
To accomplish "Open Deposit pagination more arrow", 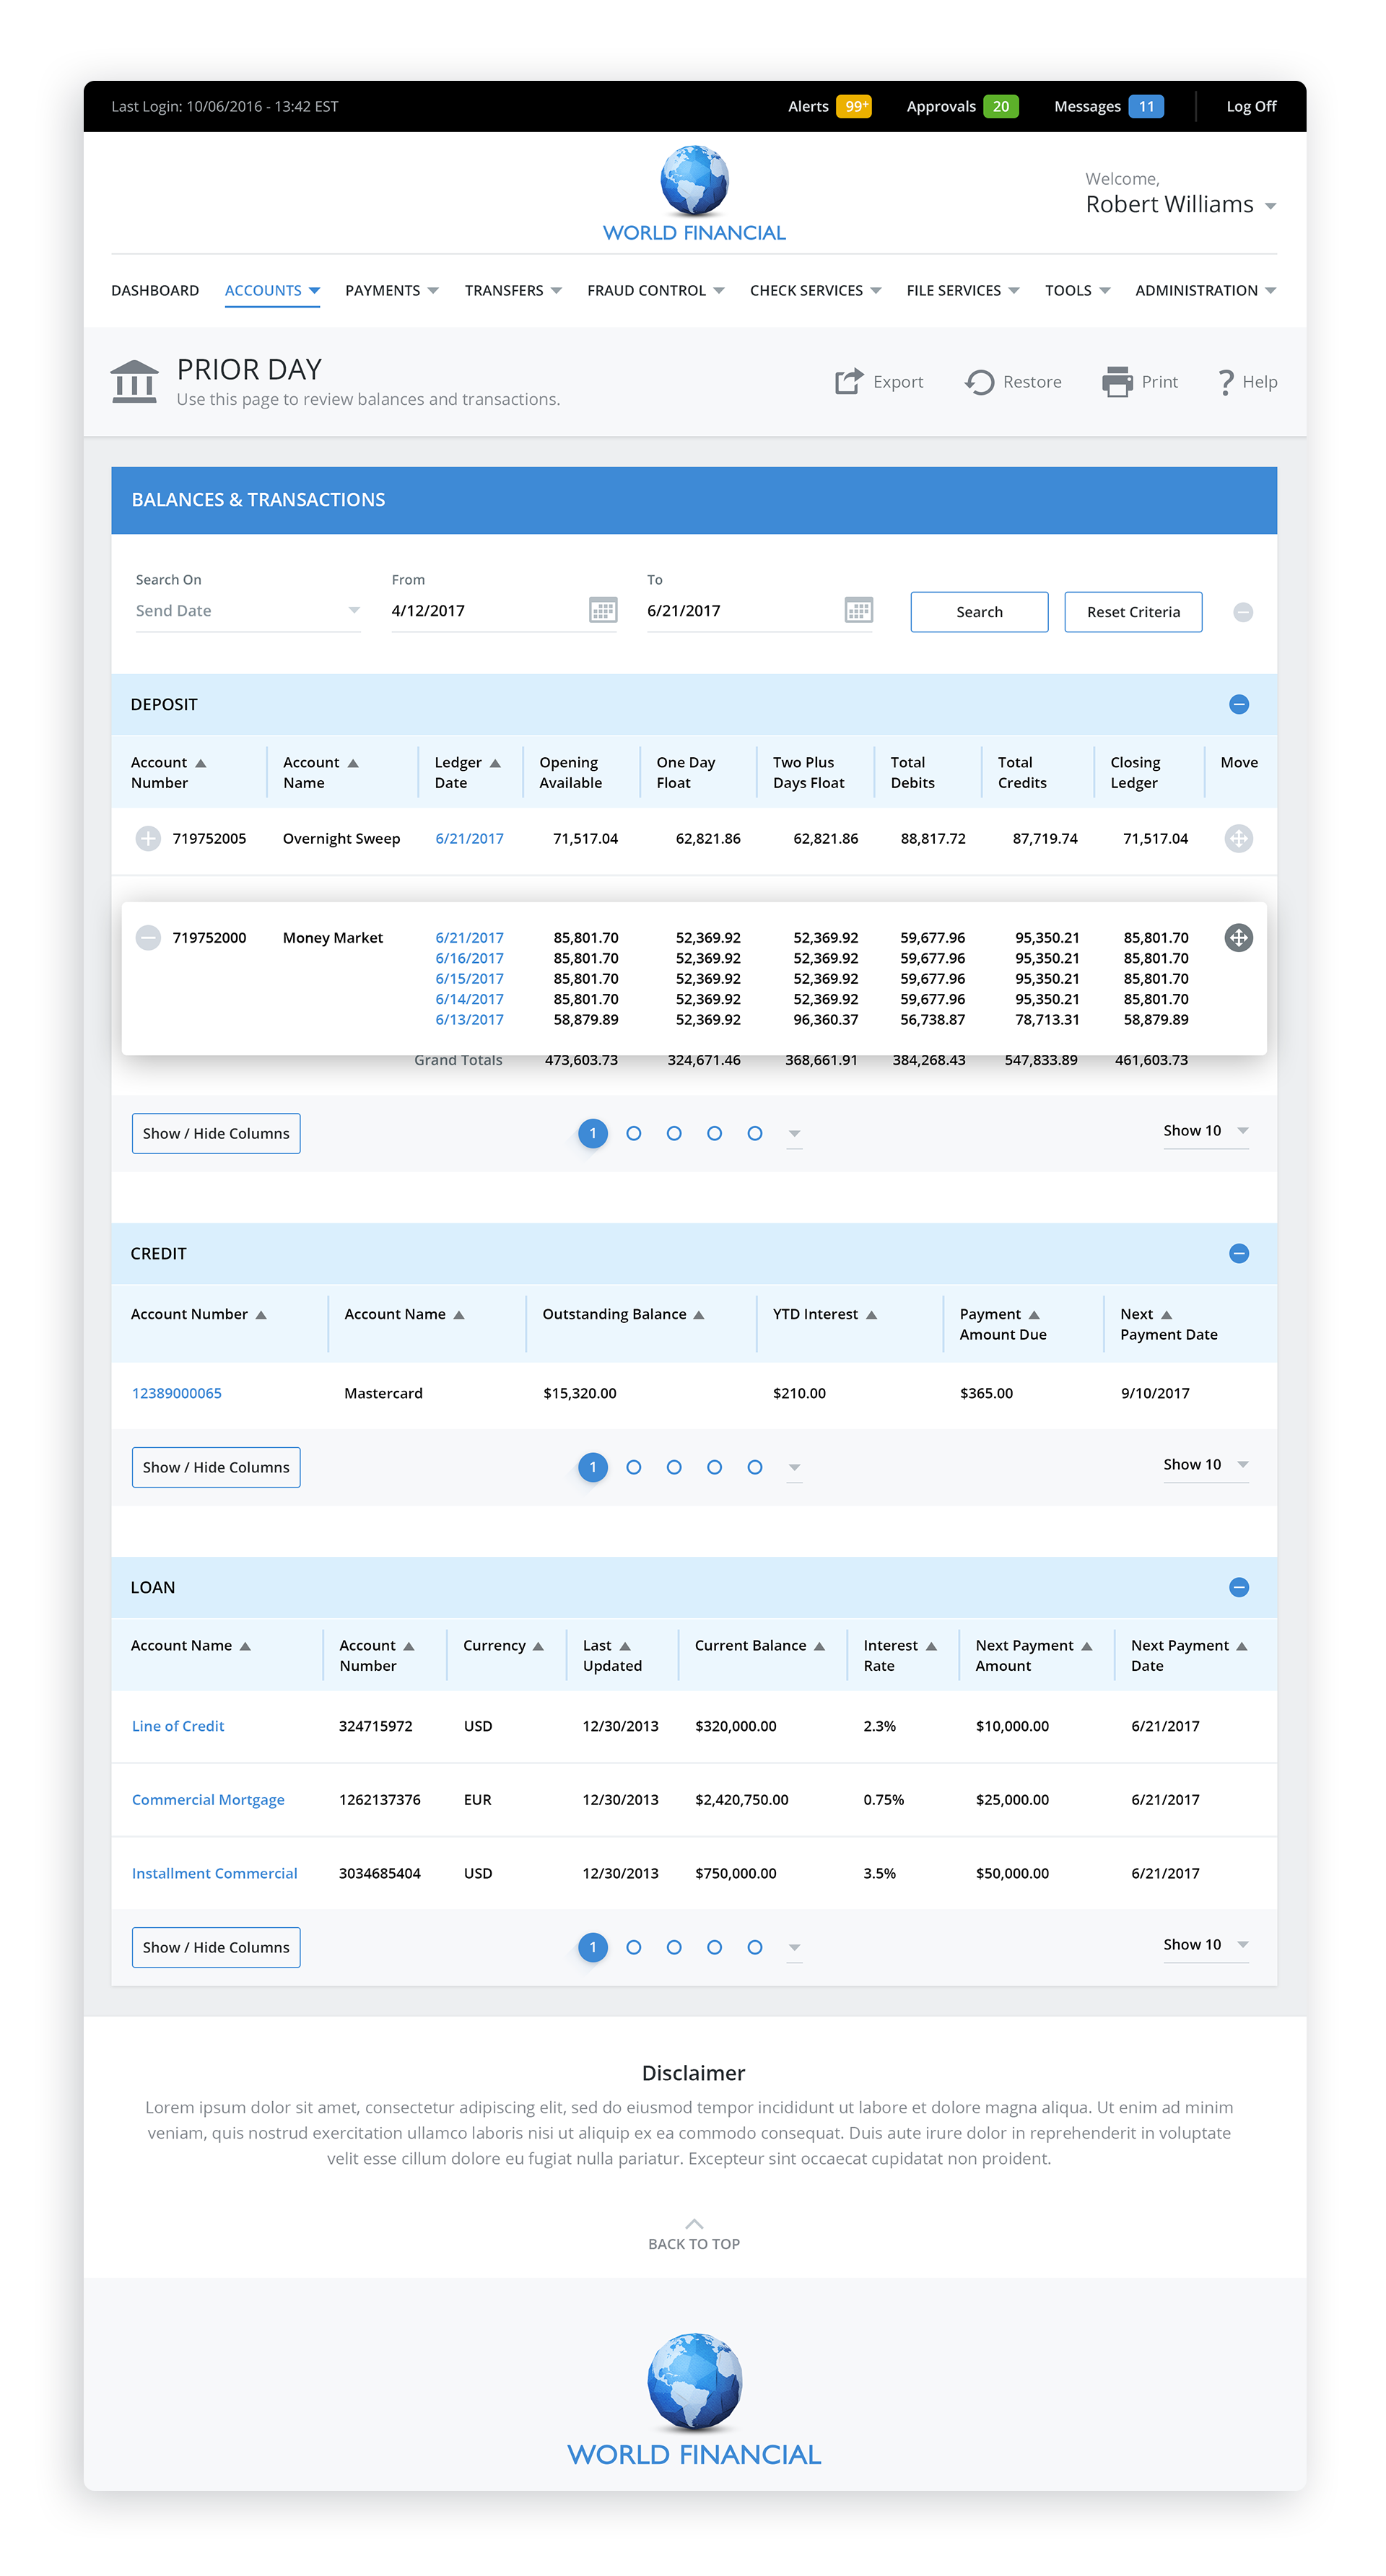I will pyautogui.click(x=794, y=1134).
